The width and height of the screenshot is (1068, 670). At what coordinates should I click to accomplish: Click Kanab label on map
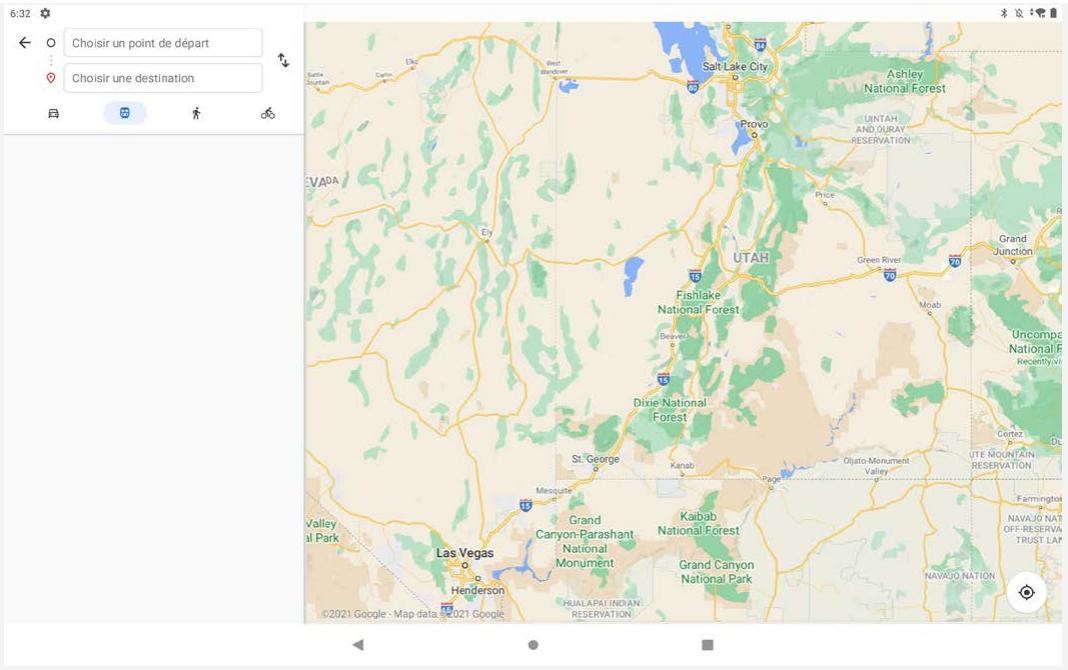[x=682, y=466]
